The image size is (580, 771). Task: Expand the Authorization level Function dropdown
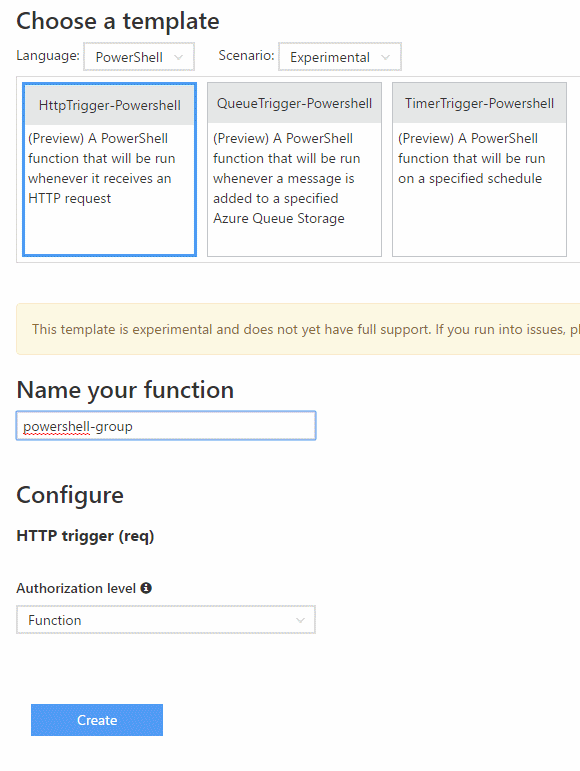pos(166,620)
